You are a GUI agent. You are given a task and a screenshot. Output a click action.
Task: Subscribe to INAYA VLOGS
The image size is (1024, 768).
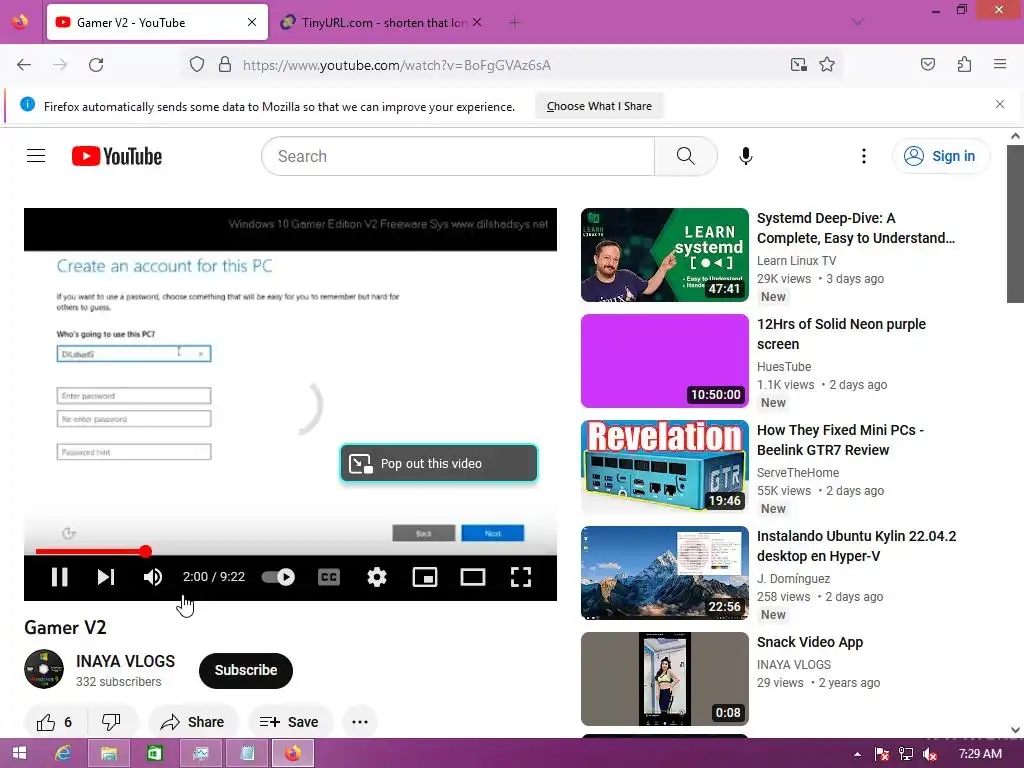pyautogui.click(x=246, y=670)
